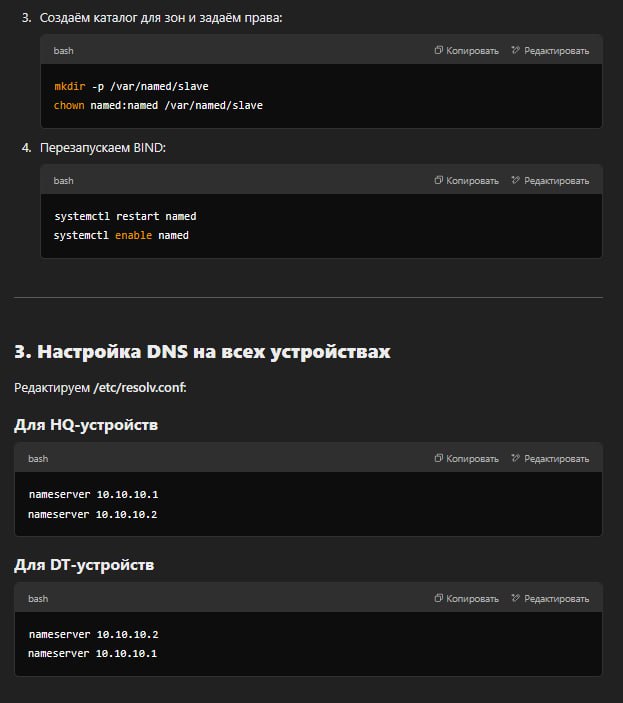Click the "chown named:named" command line
The height and width of the screenshot is (703, 623).
coord(158,105)
